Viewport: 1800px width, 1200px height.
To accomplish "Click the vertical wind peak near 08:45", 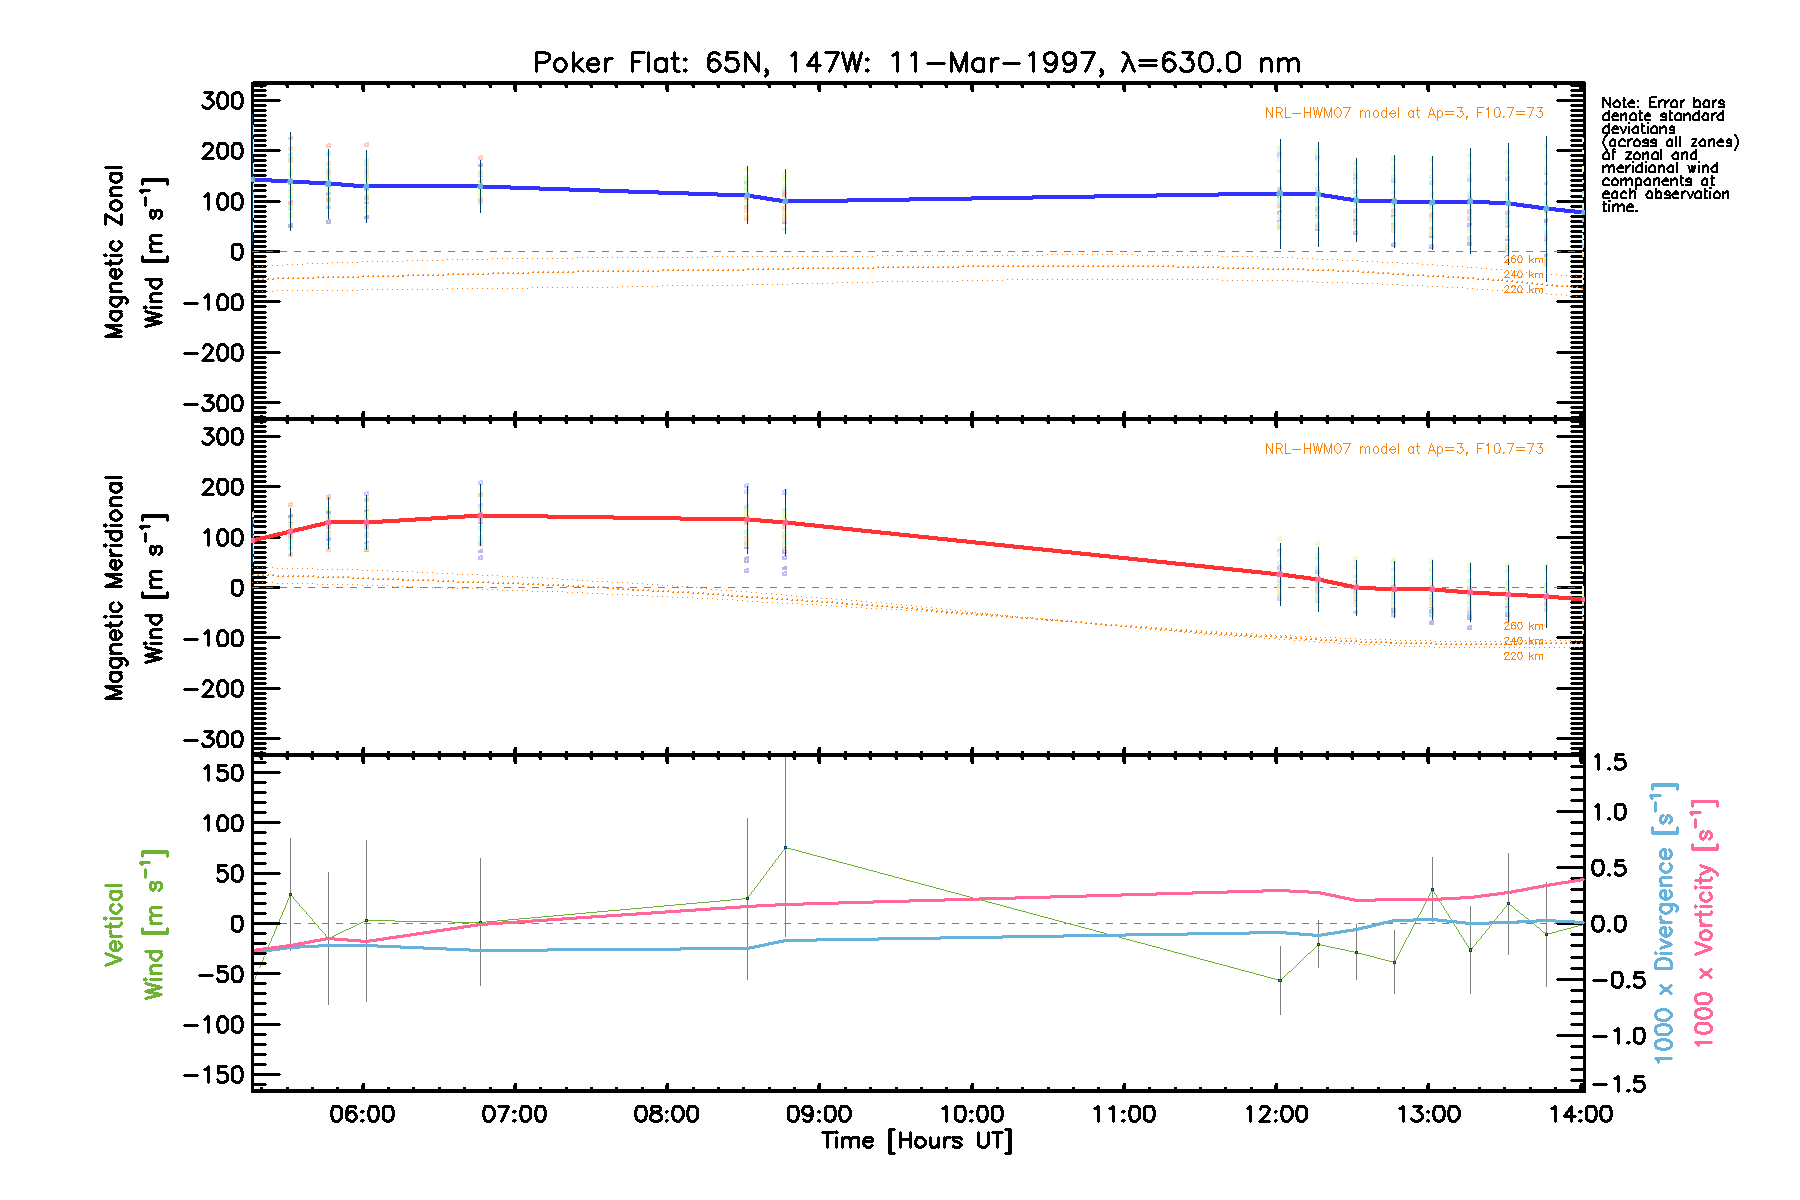I will click(785, 848).
